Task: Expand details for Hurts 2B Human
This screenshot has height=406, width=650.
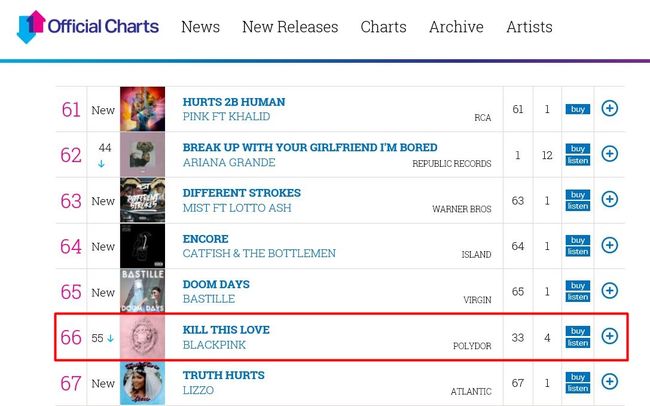Action: 609,108
